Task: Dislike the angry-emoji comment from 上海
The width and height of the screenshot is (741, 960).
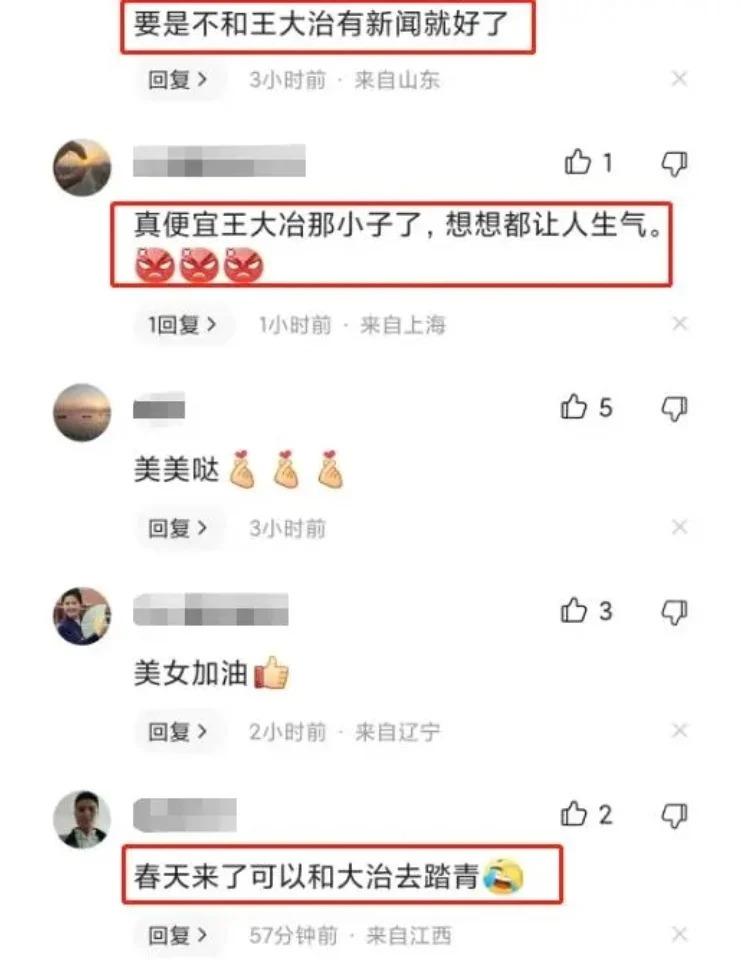Action: coord(674,163)
